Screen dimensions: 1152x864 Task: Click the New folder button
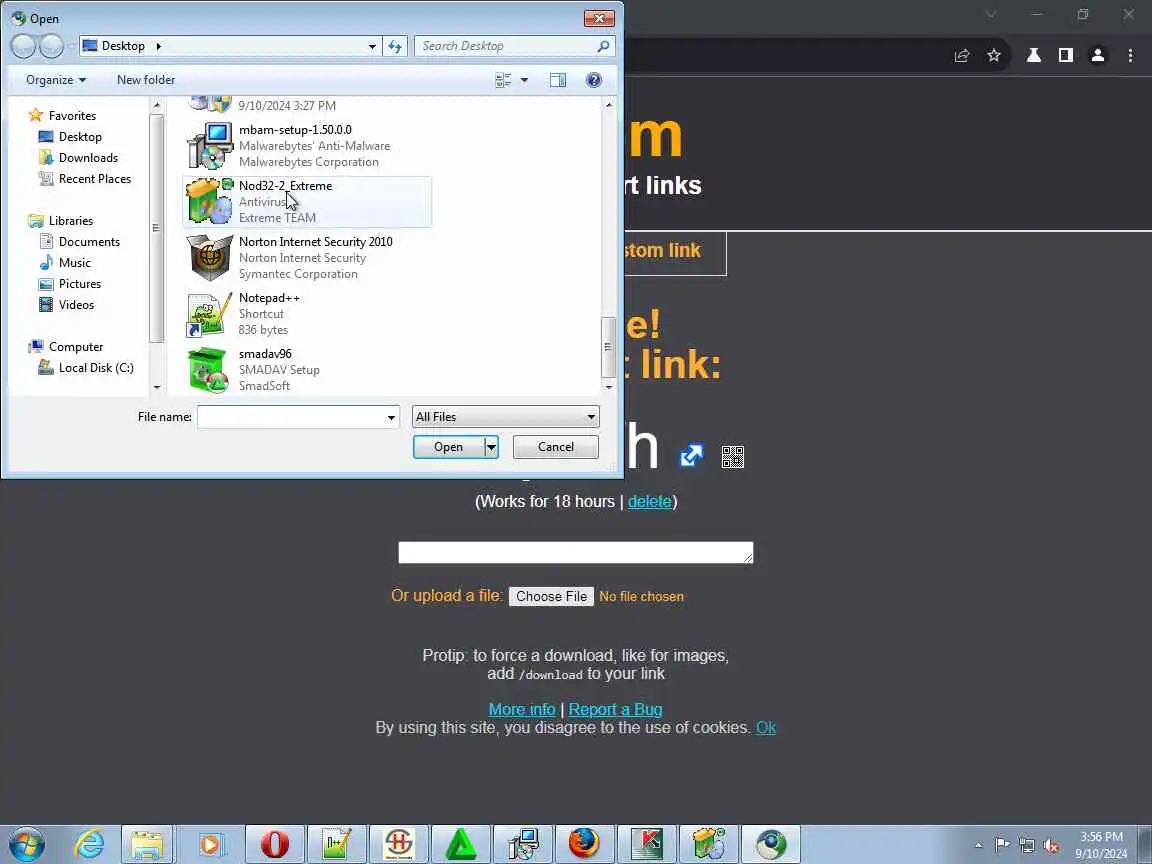145,80
